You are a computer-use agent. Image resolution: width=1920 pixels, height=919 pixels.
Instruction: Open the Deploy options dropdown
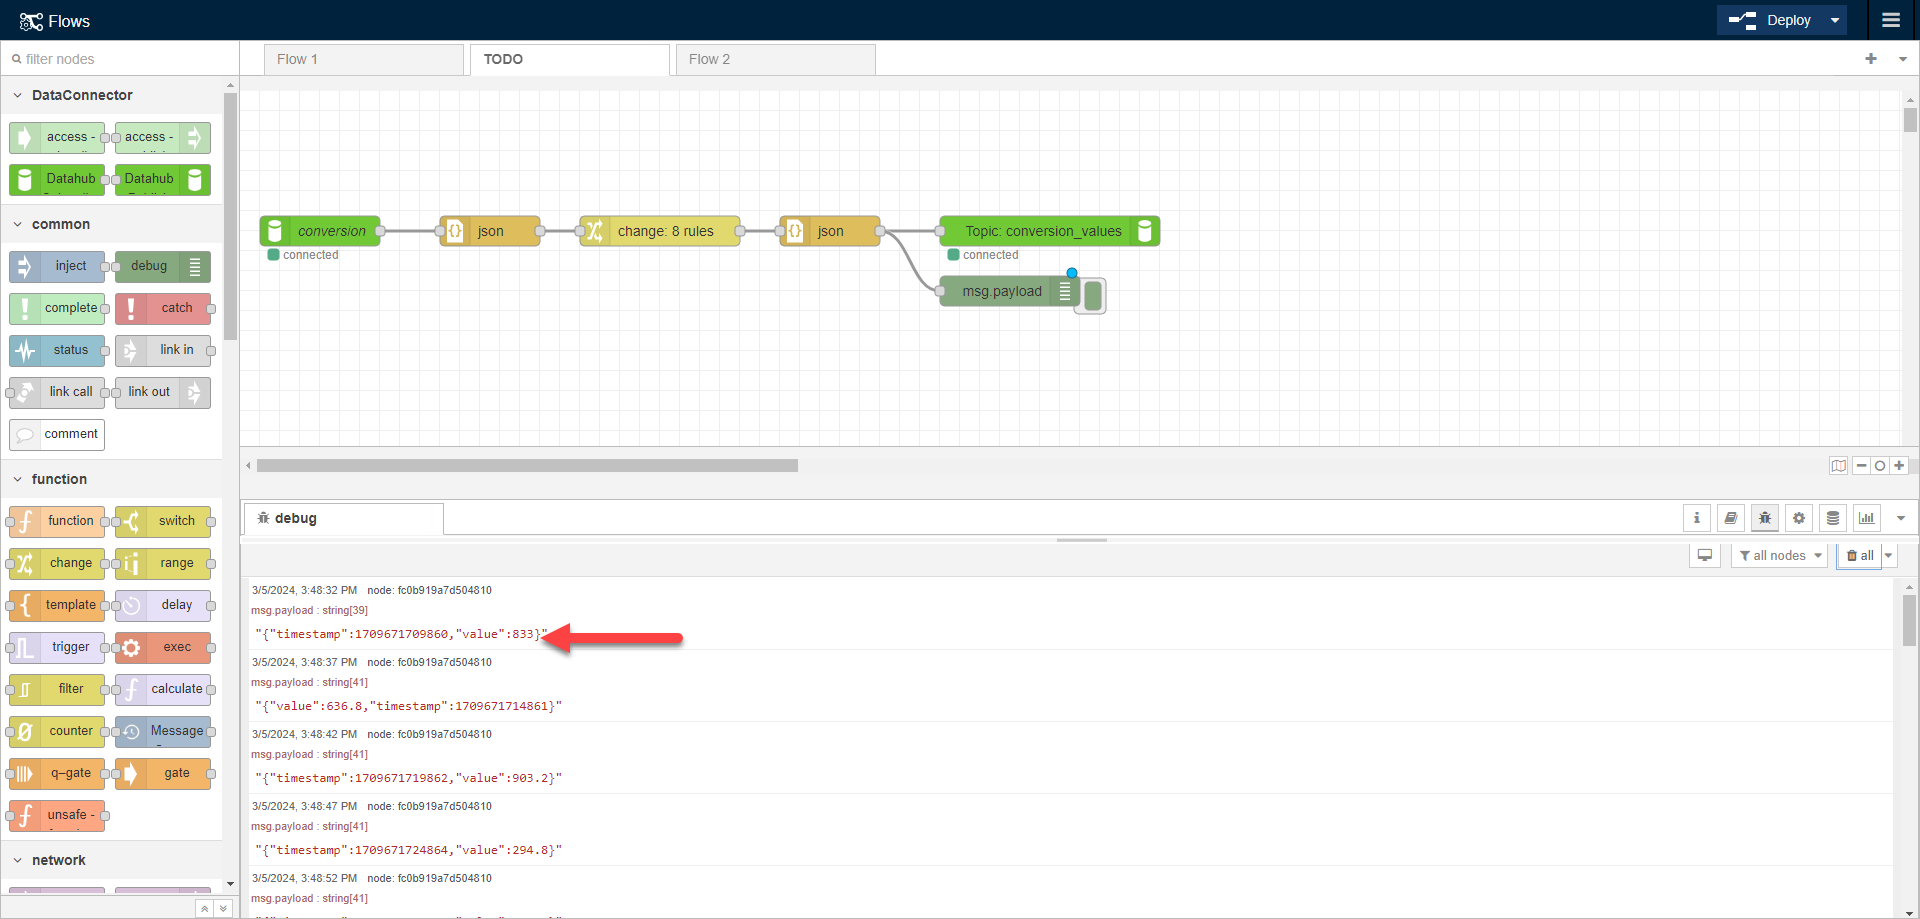click(1834, 20)
